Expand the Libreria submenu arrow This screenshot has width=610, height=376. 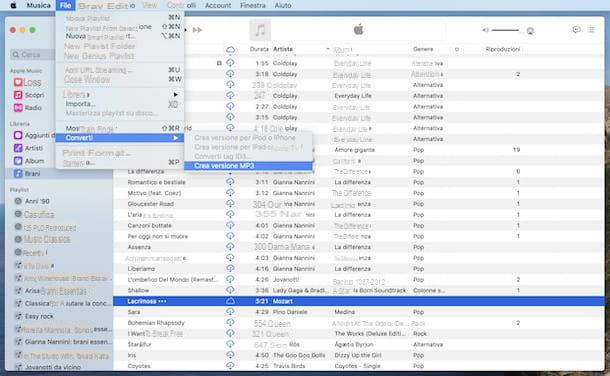point(175,94)
